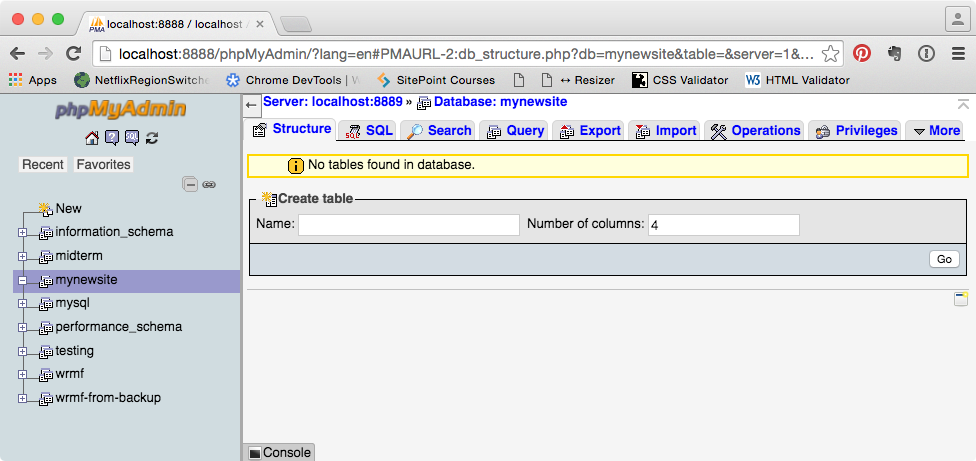Toggle link with main panel chain icon
Image resolution: width=976 pixels, height=461 pixels.
point(209,185)
